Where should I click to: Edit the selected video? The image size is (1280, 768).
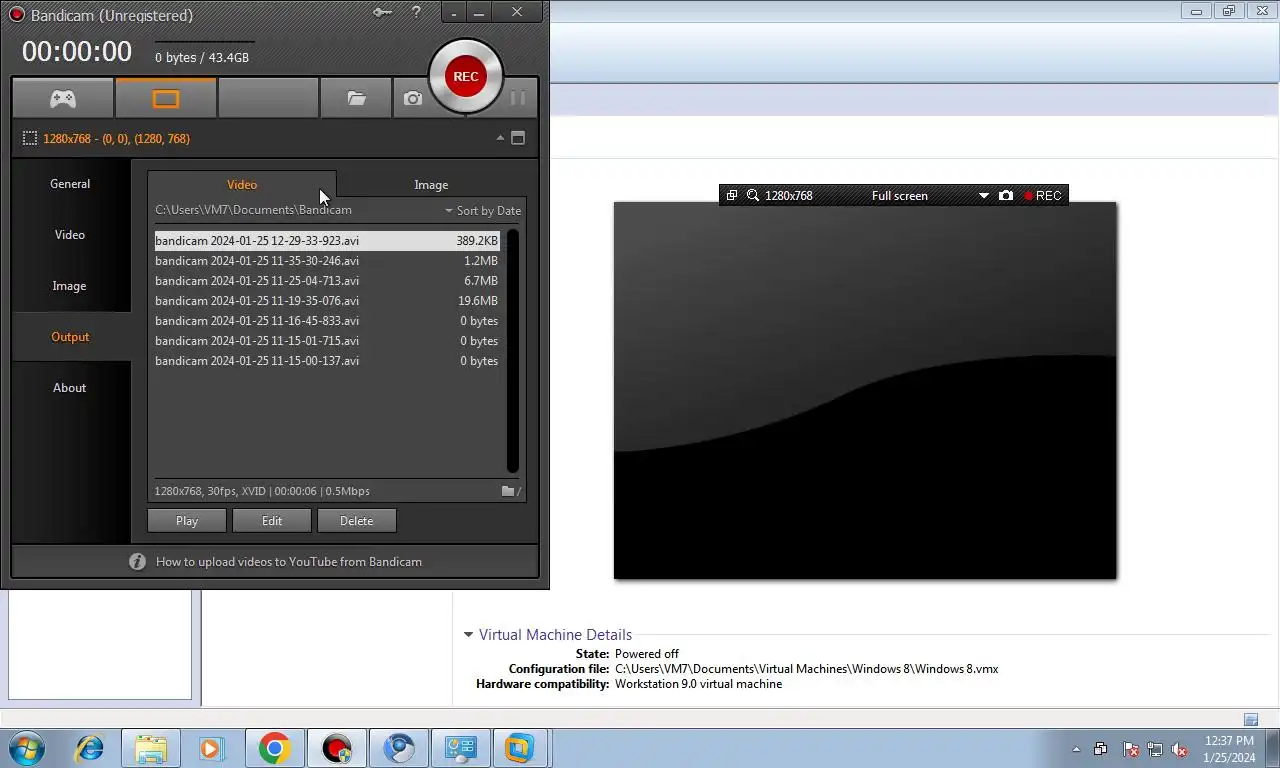pyautogui.click(x=272, y=521)
